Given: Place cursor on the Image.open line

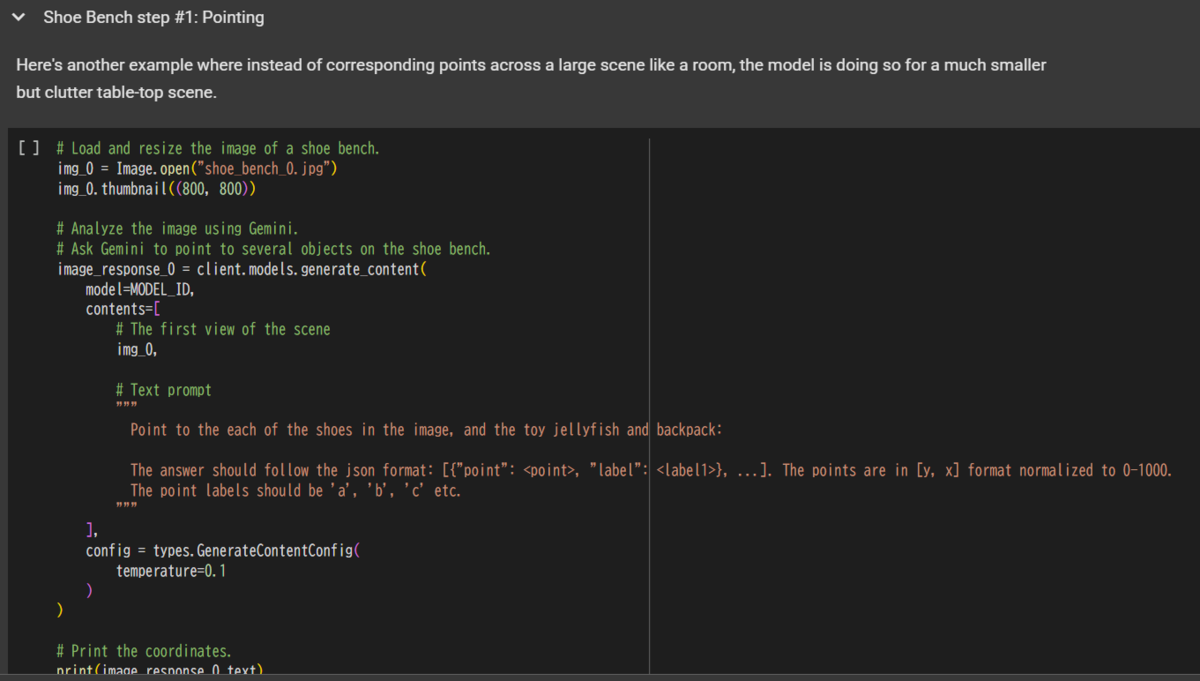Looking at the screenshot, I should (x=197, y=169).
